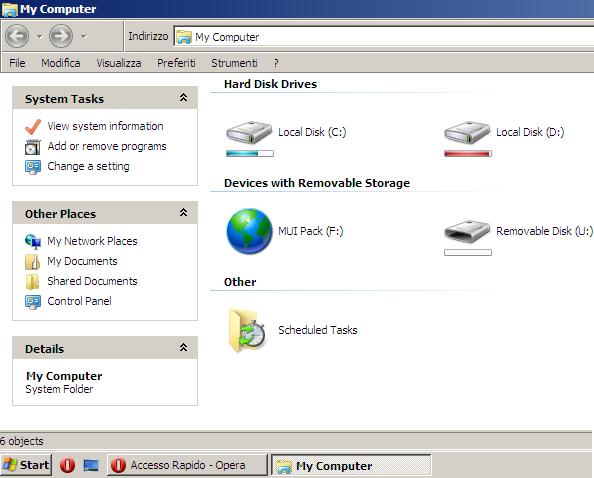Click the address bar showing My Computer
The width and height of the screenshot is (594, 478).
click(x=383, y=37)
